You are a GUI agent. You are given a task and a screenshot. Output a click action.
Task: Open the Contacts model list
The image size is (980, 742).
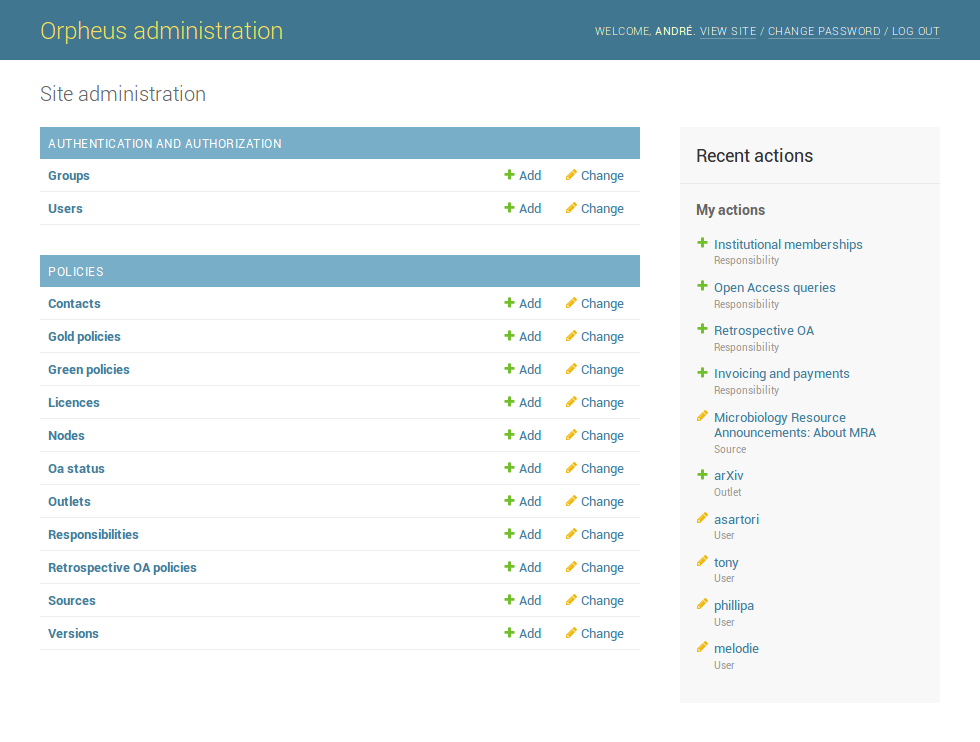pyautogui.click(x=74, y=304)
